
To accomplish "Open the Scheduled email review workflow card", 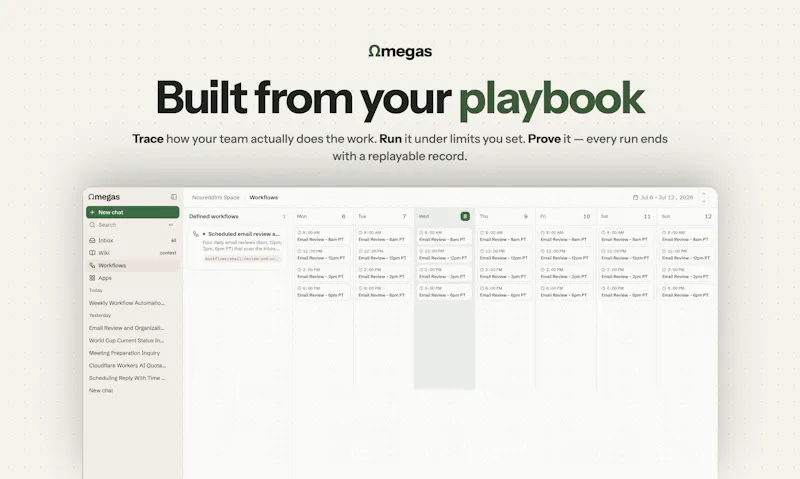I will [x=237, y=247].
